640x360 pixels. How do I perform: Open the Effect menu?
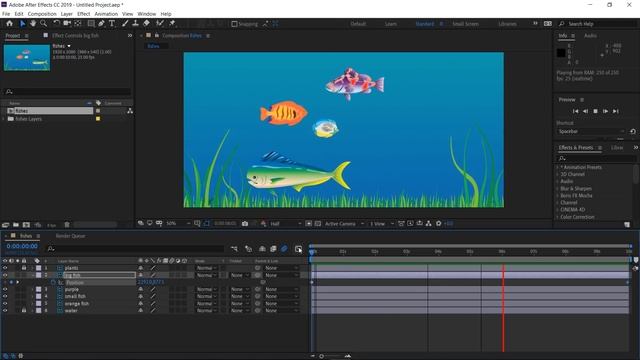coord(84,14)
